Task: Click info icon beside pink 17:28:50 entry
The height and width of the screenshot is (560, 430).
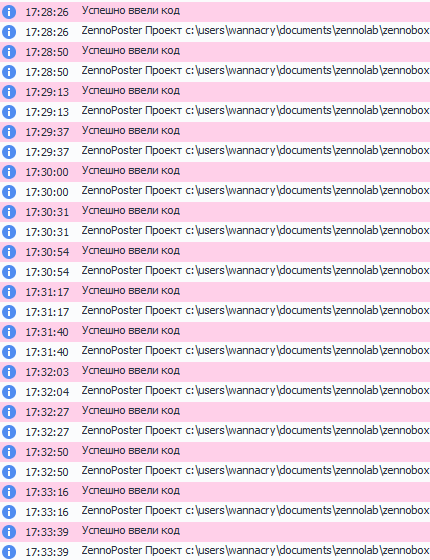Action: coord(9,52)
